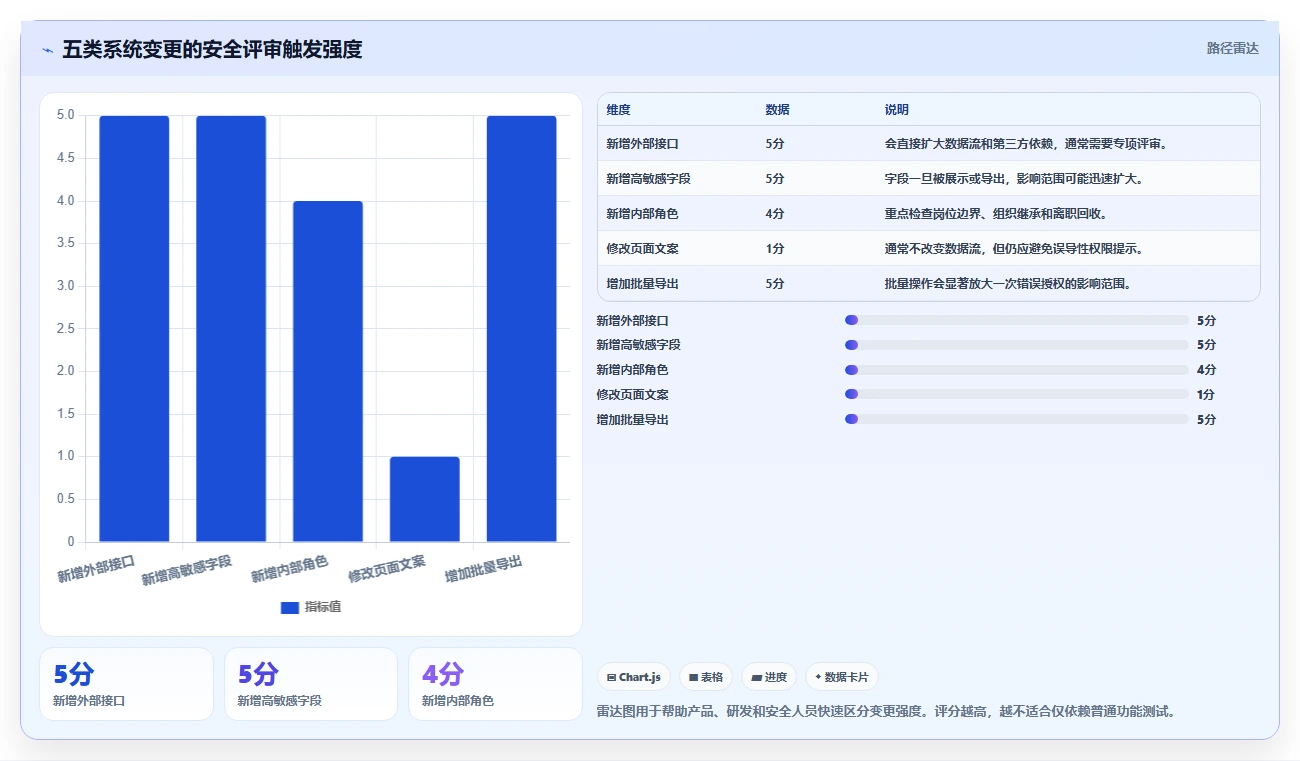Screen dimensions: 1300x761
Task: Select the 新增外部接口 table row name
Action: pos(642,144)
